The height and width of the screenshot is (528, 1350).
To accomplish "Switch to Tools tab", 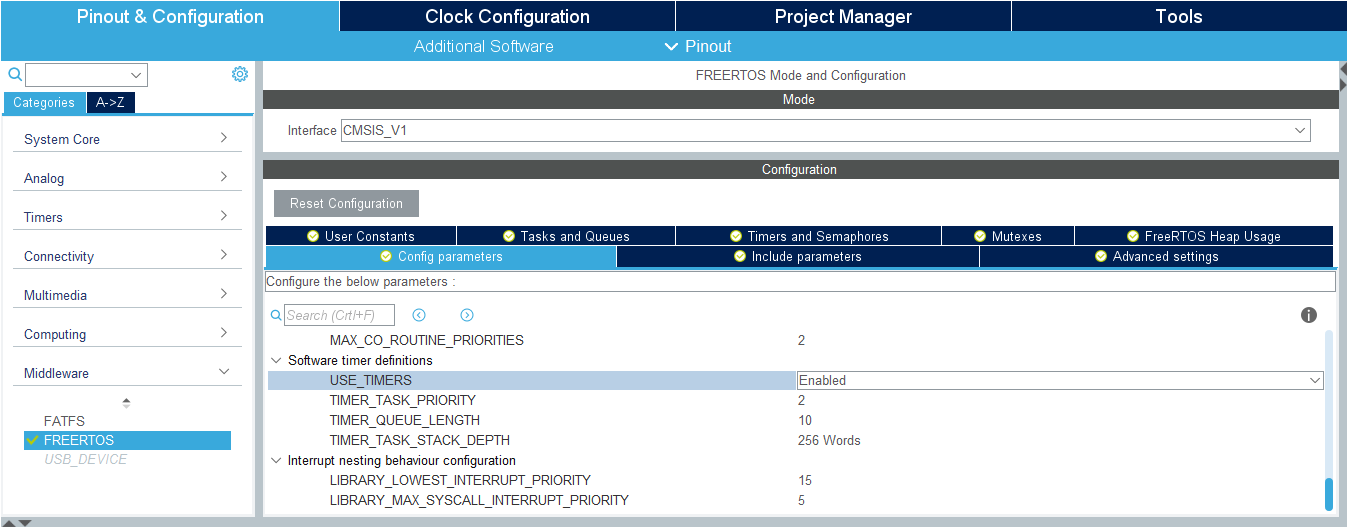I will click(1179, 16).
